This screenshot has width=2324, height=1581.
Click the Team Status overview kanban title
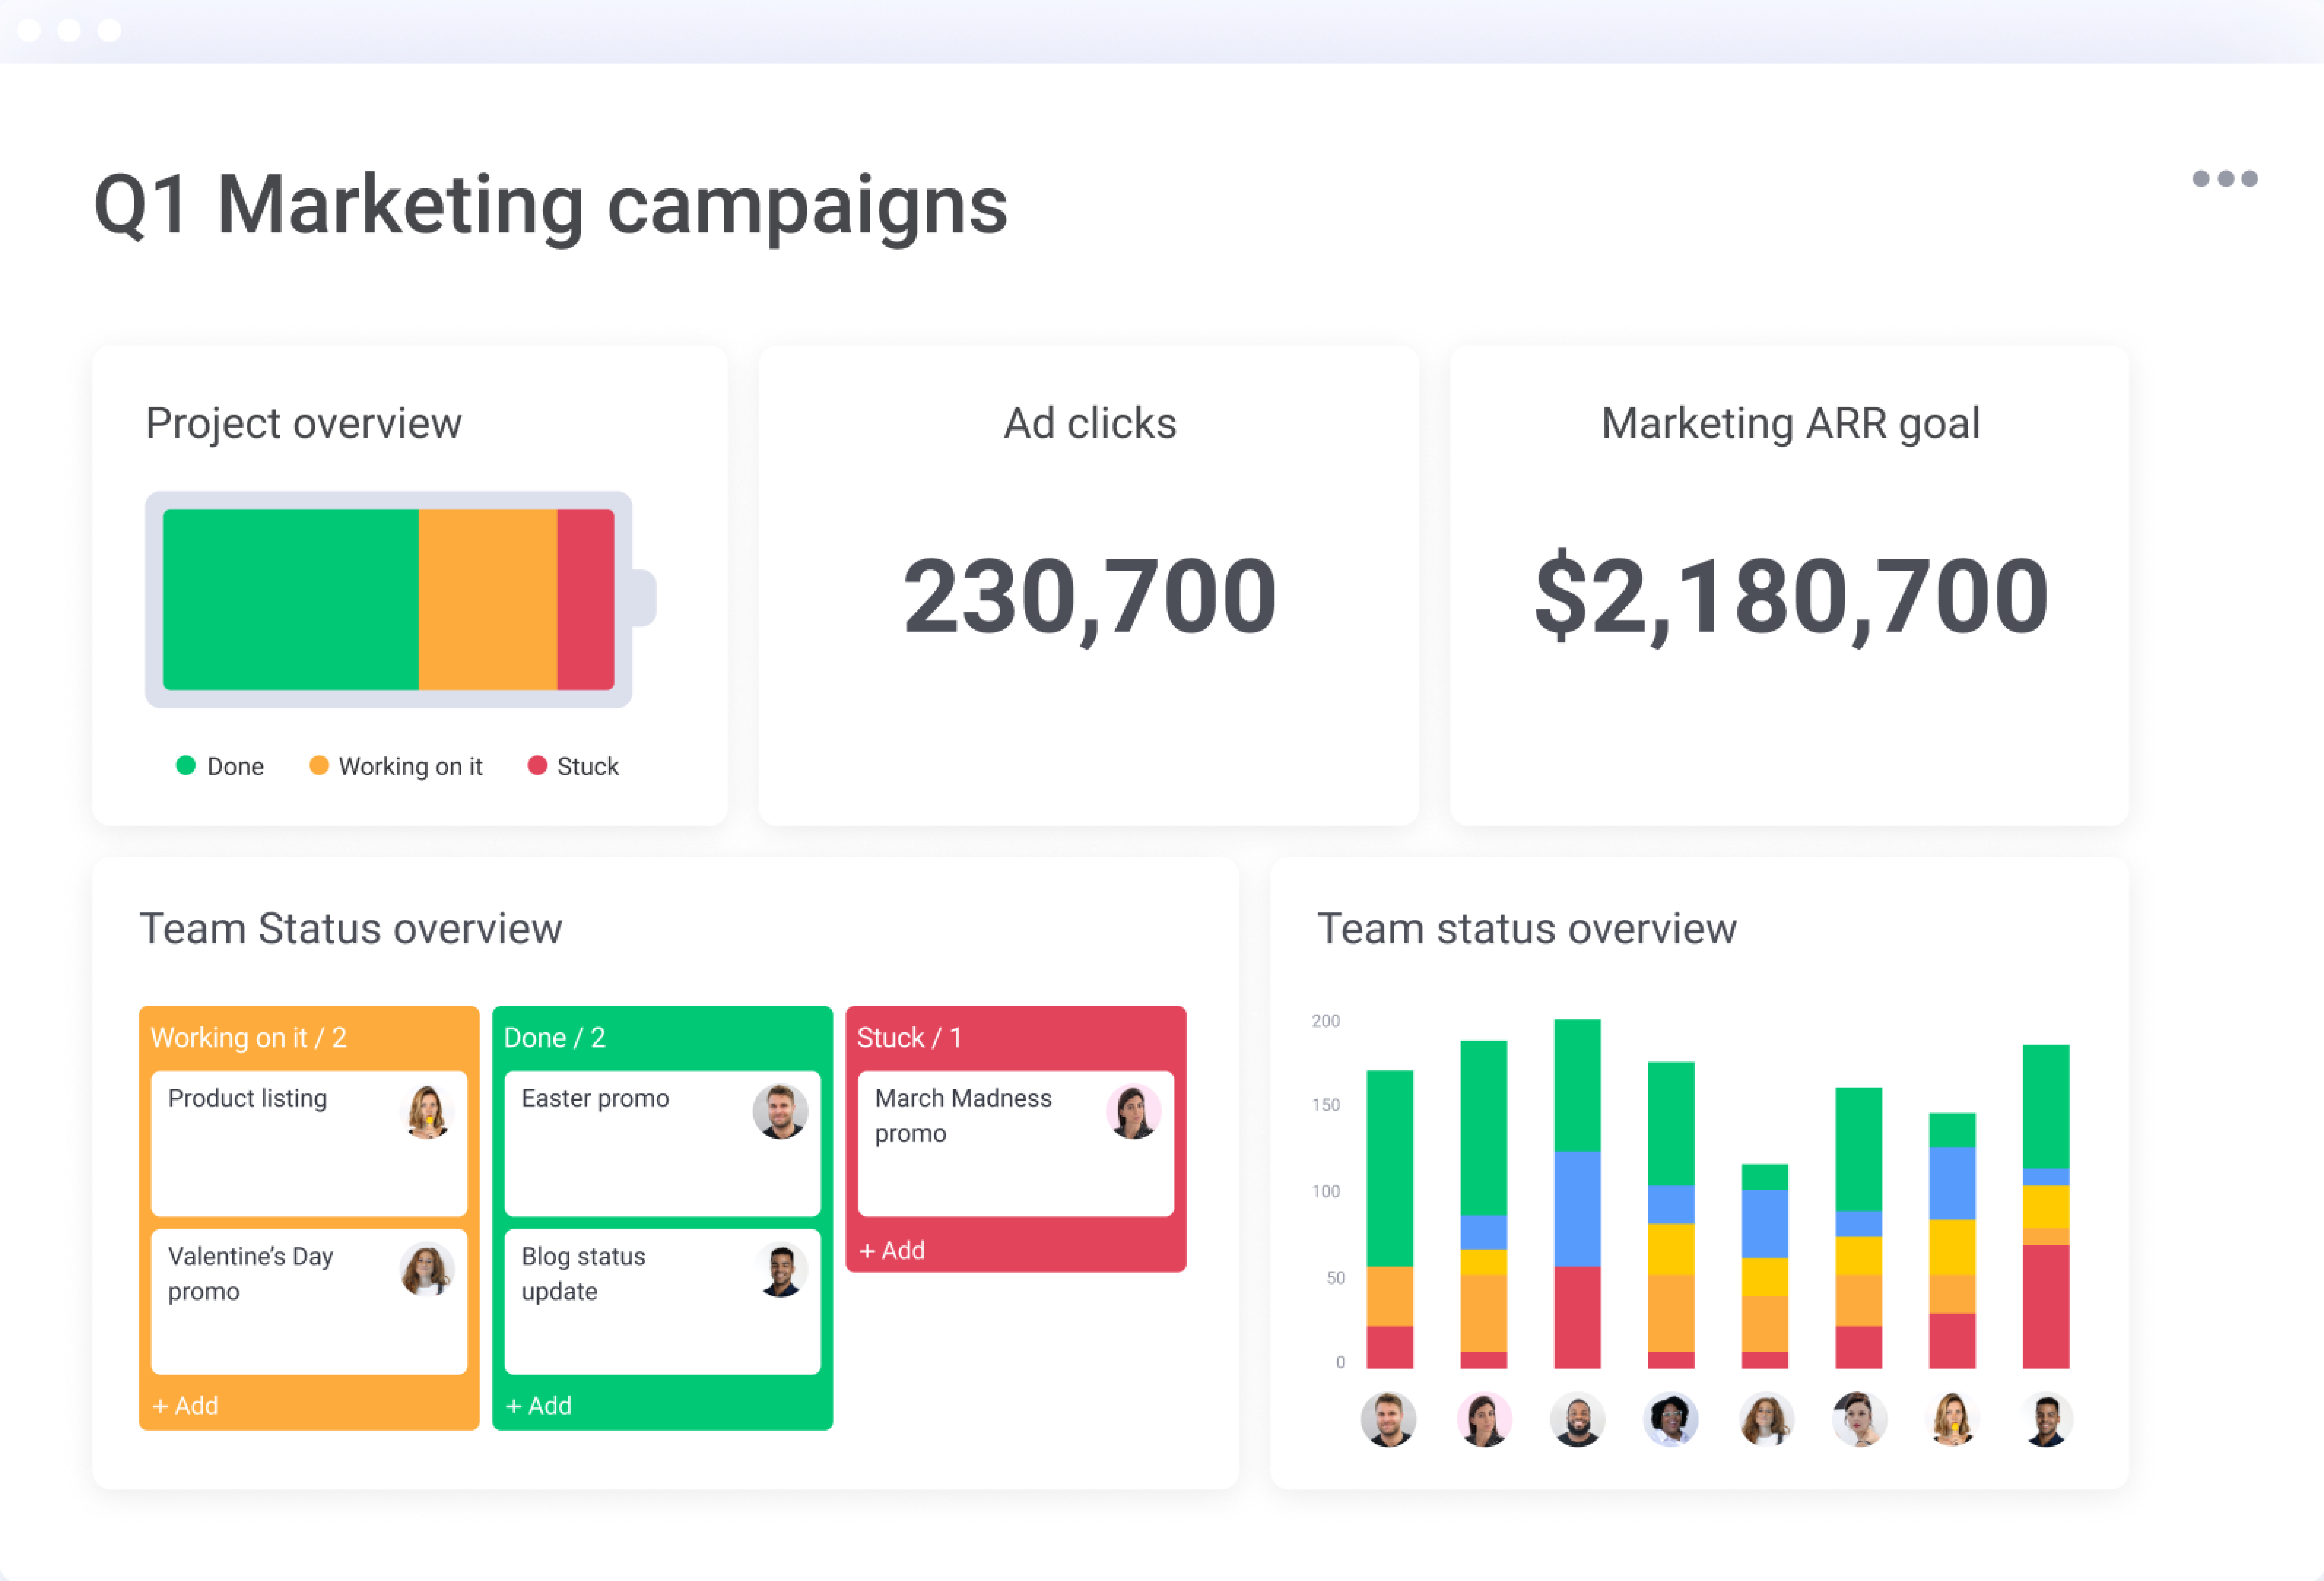(x=351, y=929)
